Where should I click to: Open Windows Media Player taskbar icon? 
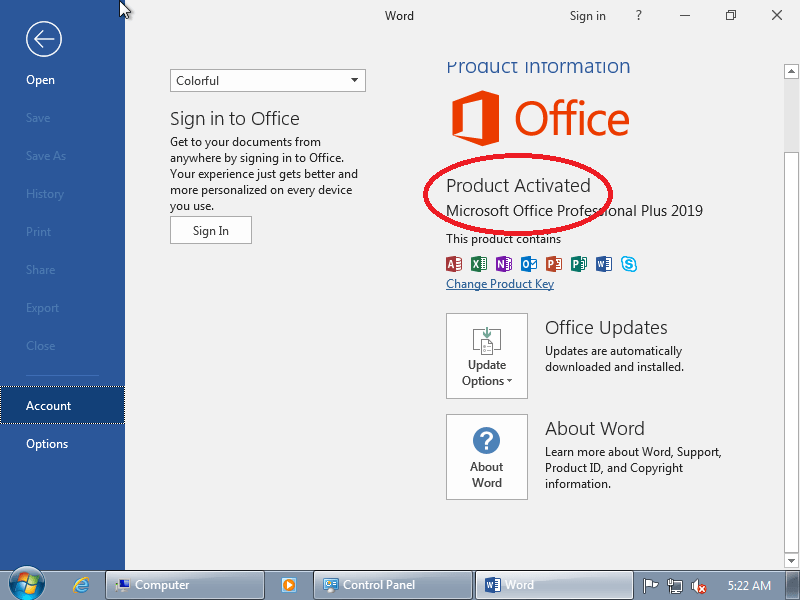289,585
